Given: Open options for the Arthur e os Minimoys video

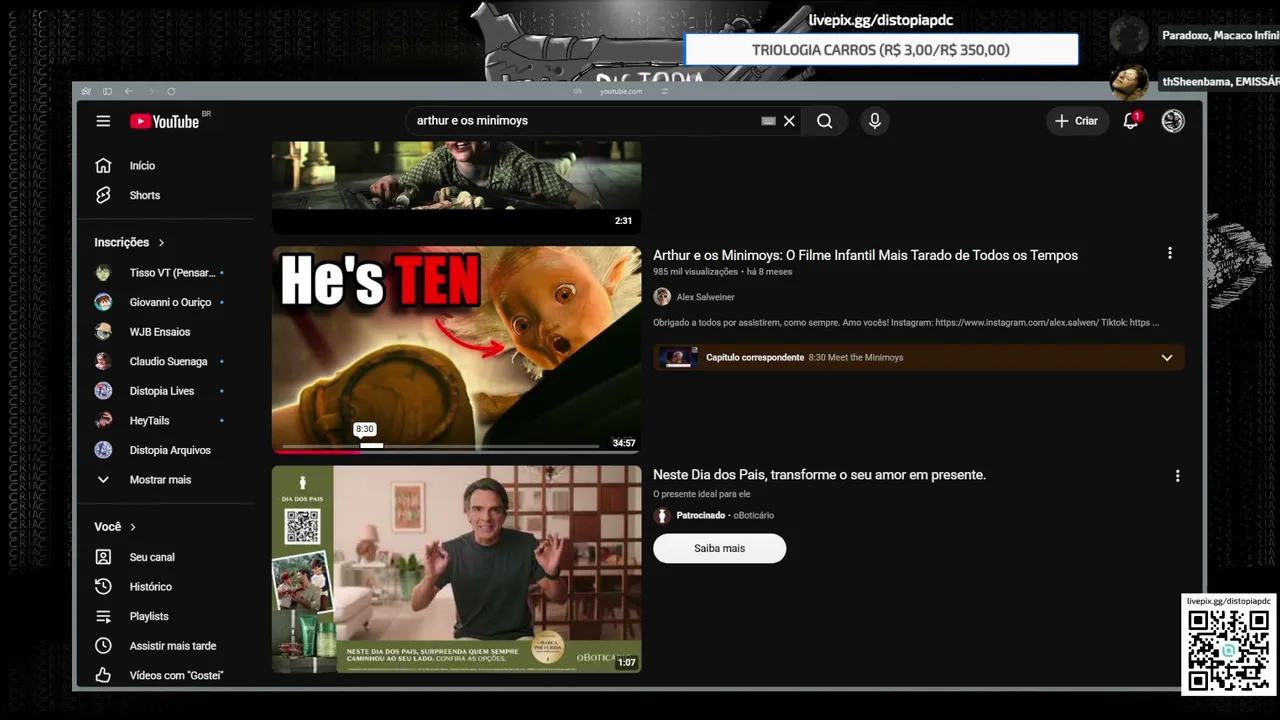Looking at the screenshot, I should pyautogui.click(x=1169, y=254).
